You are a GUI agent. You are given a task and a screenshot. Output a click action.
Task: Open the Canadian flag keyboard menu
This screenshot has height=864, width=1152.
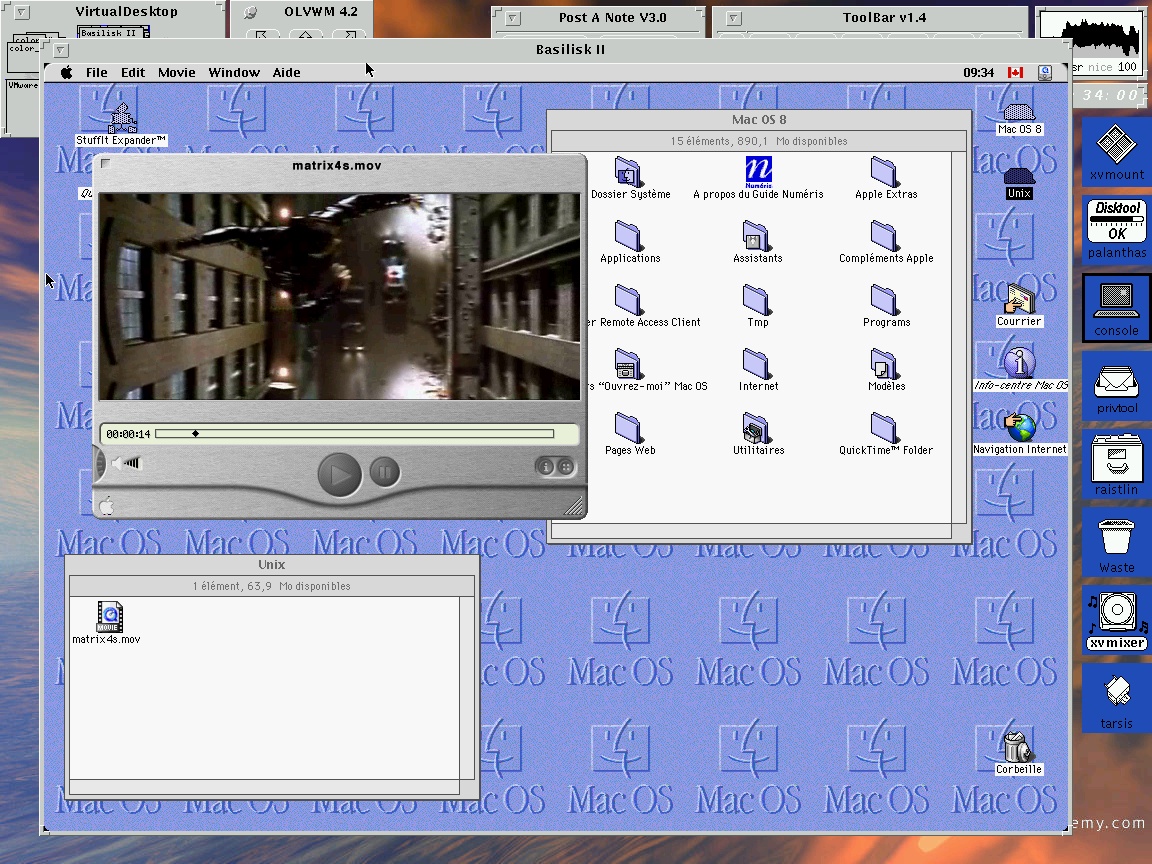tap(1015, 72)
